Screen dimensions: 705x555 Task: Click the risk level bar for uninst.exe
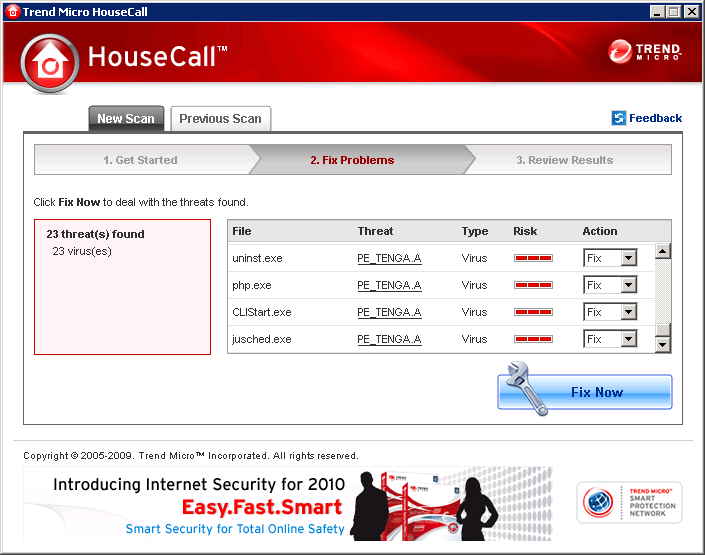533,258
